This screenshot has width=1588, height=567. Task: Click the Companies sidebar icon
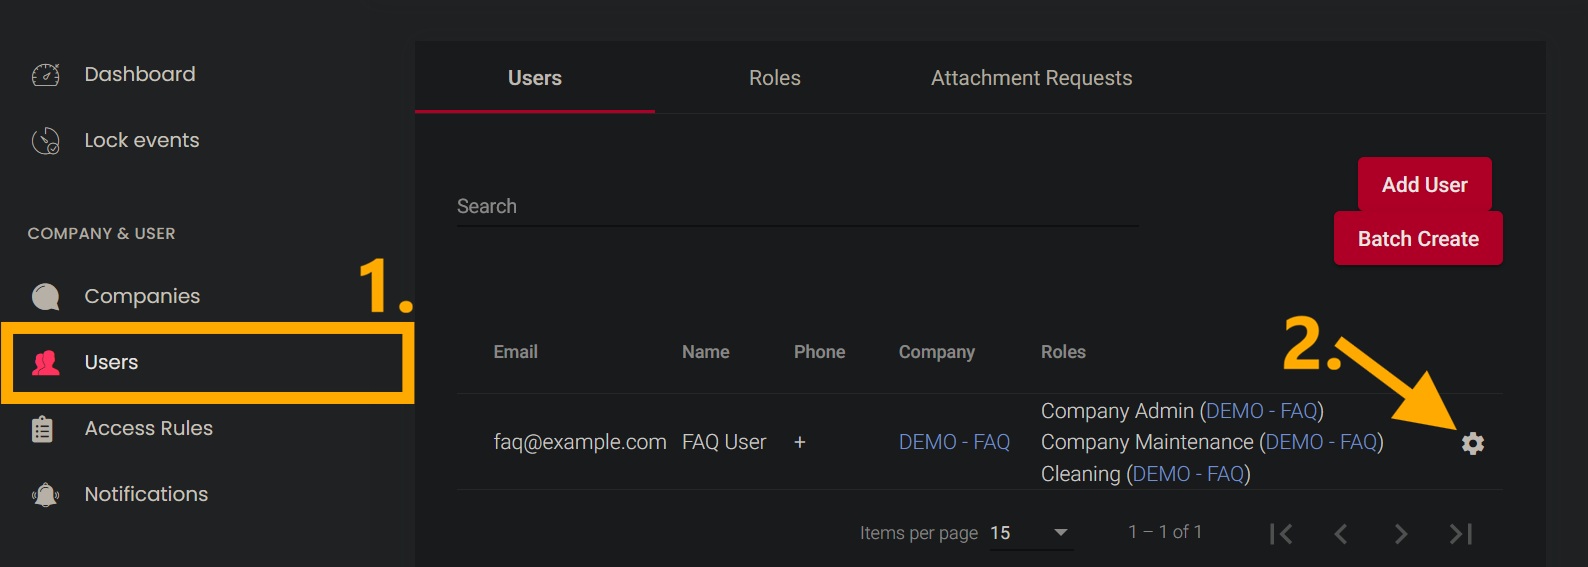pos(46,297)
